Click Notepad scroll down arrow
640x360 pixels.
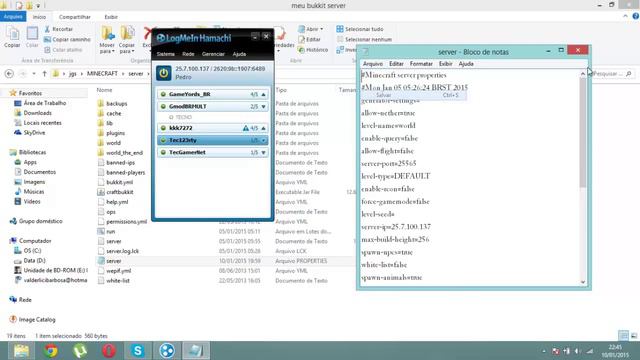point(583,282)
